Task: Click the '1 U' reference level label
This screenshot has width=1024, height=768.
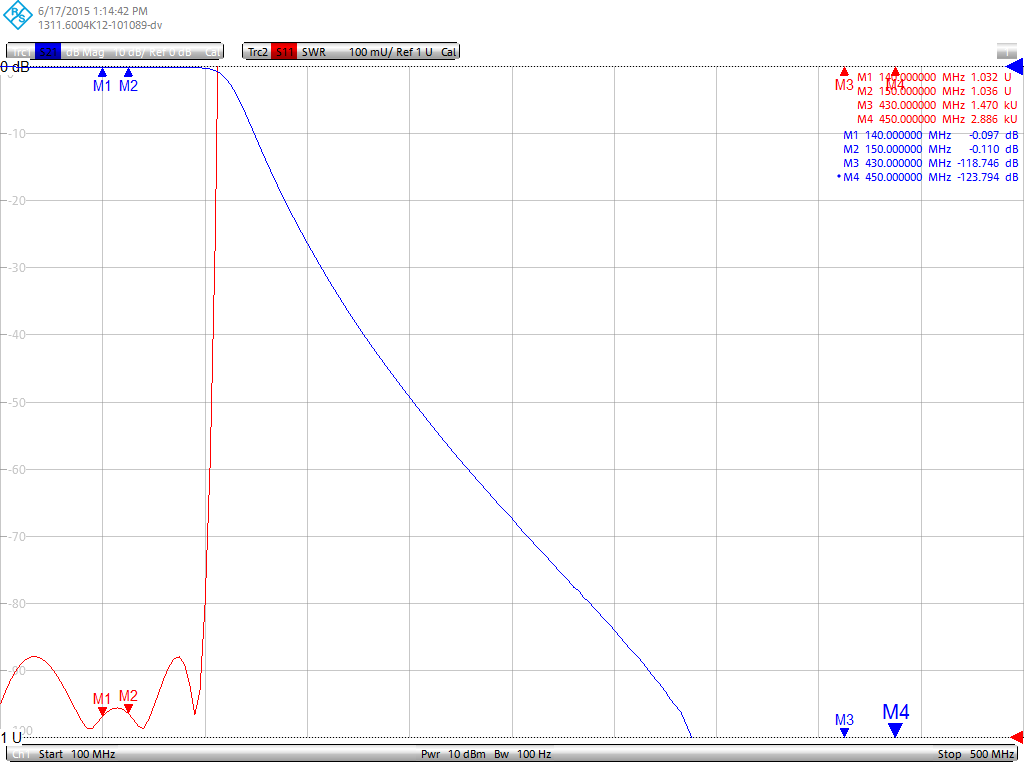Action: pos(11,737)
